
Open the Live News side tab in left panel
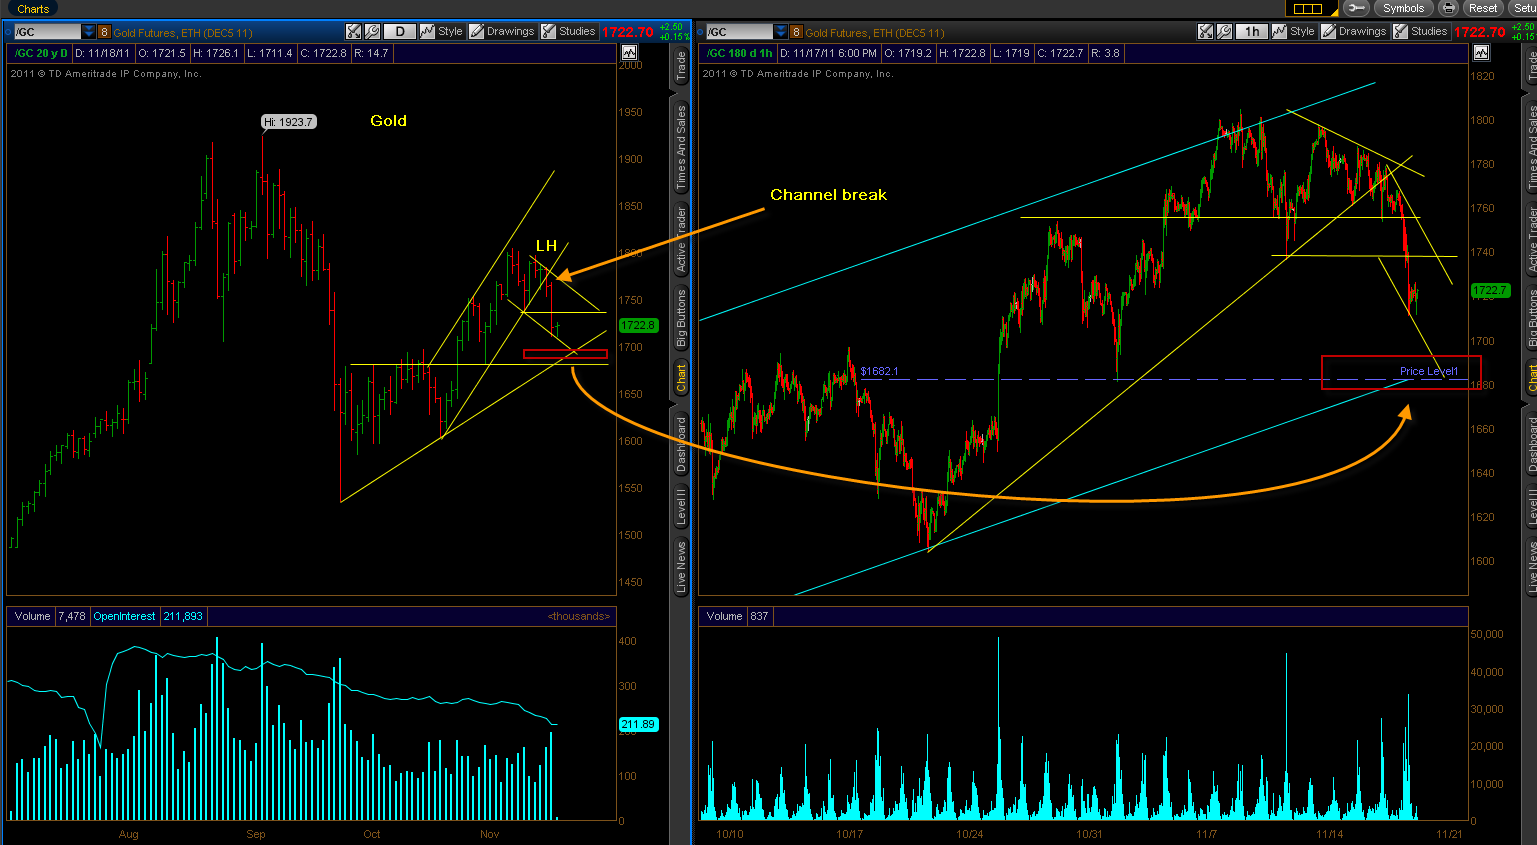[x=681, y=567]
